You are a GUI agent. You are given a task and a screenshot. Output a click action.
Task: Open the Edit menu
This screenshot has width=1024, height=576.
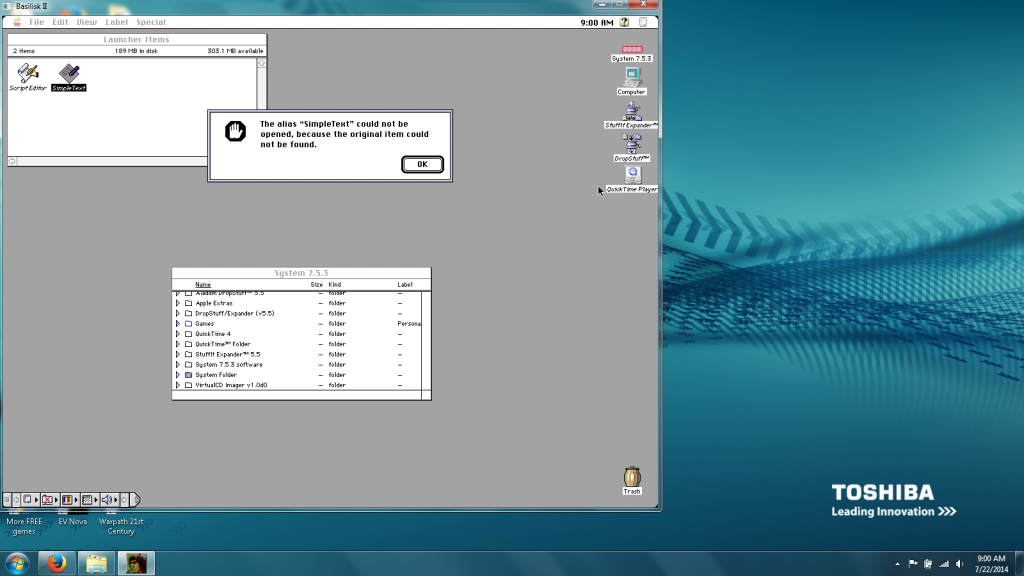(x=60, y=22)
